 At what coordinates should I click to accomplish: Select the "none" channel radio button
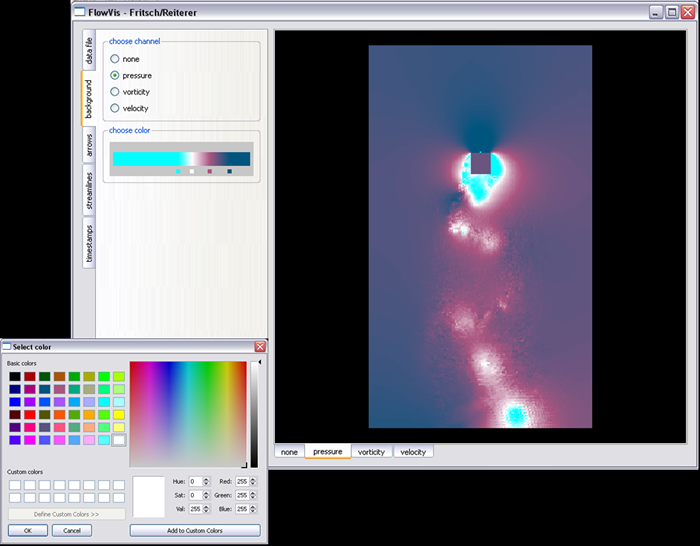[115, 59]
